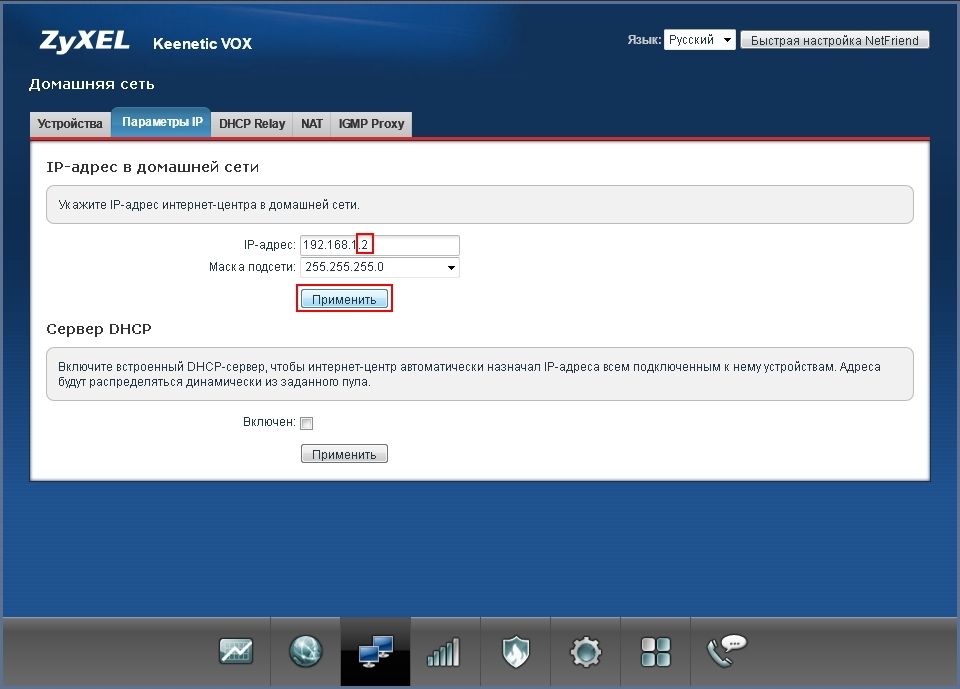This screenshot has height=689, width=960.
Task: Open the Applications four-squares icon
Action: click(x=655, y=652)
